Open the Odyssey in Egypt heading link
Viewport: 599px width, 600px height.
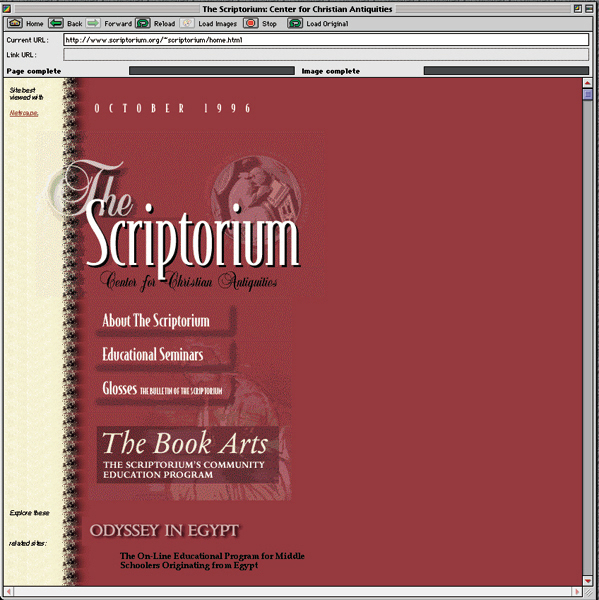(x=165, y=531)
